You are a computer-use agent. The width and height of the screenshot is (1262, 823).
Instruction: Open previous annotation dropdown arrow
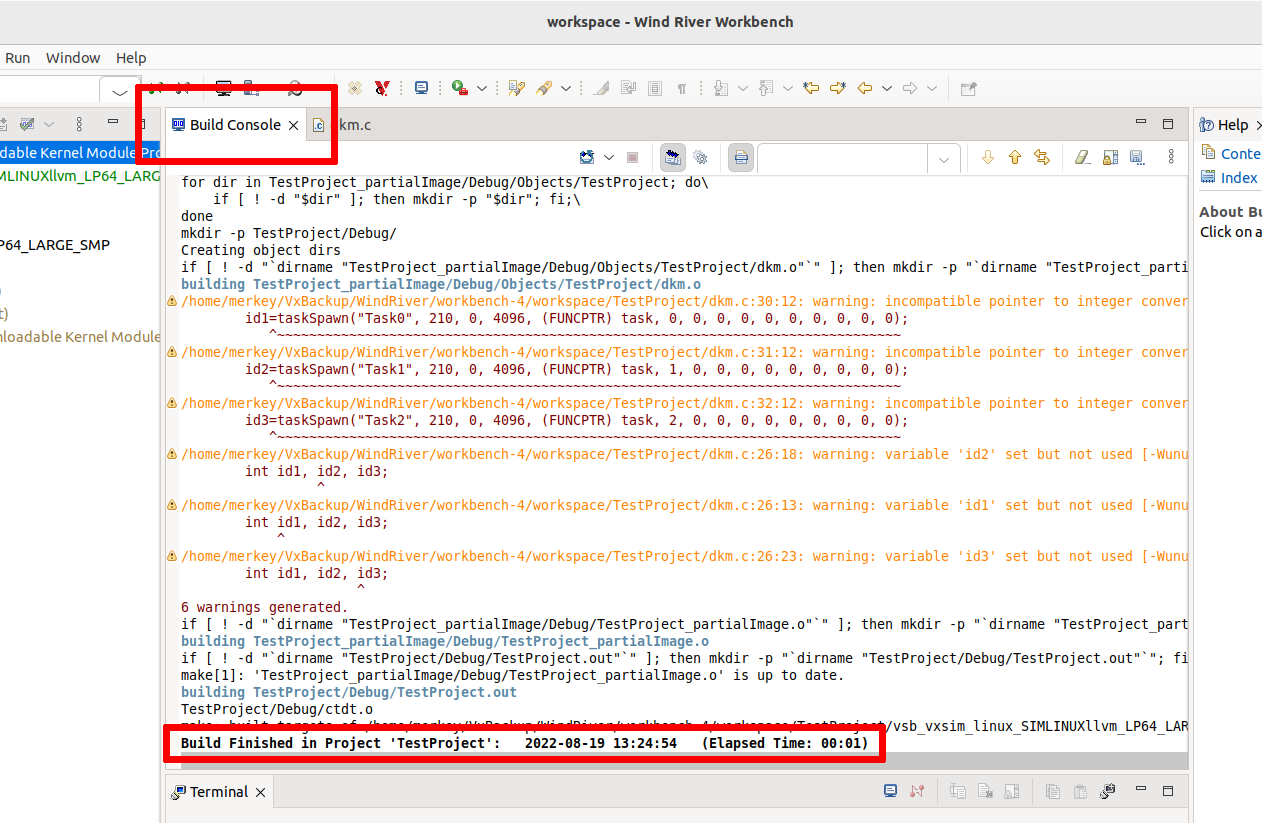click(787, 88)
